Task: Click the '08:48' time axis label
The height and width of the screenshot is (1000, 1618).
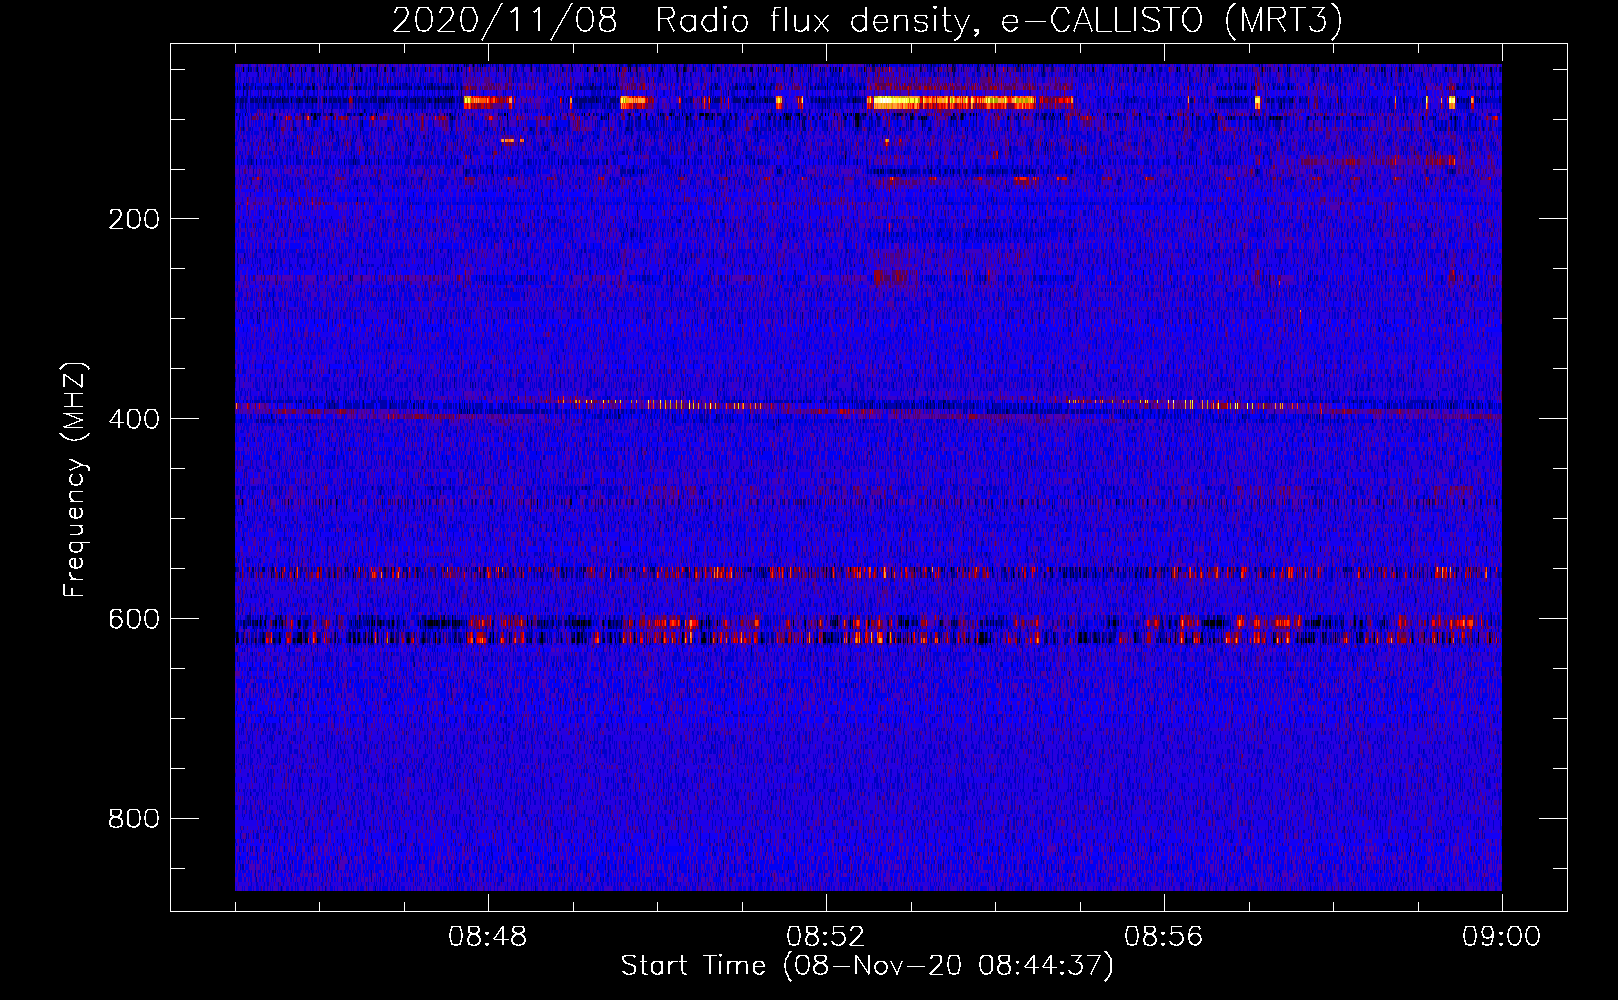Action: pos(488,937)
